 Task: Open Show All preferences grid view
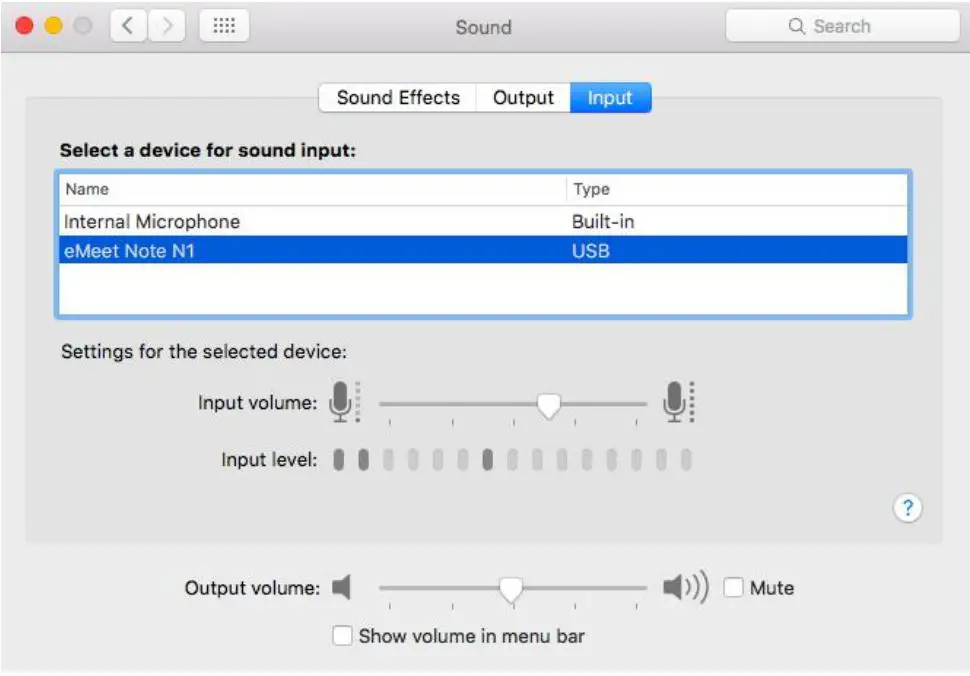pos(225,26)
